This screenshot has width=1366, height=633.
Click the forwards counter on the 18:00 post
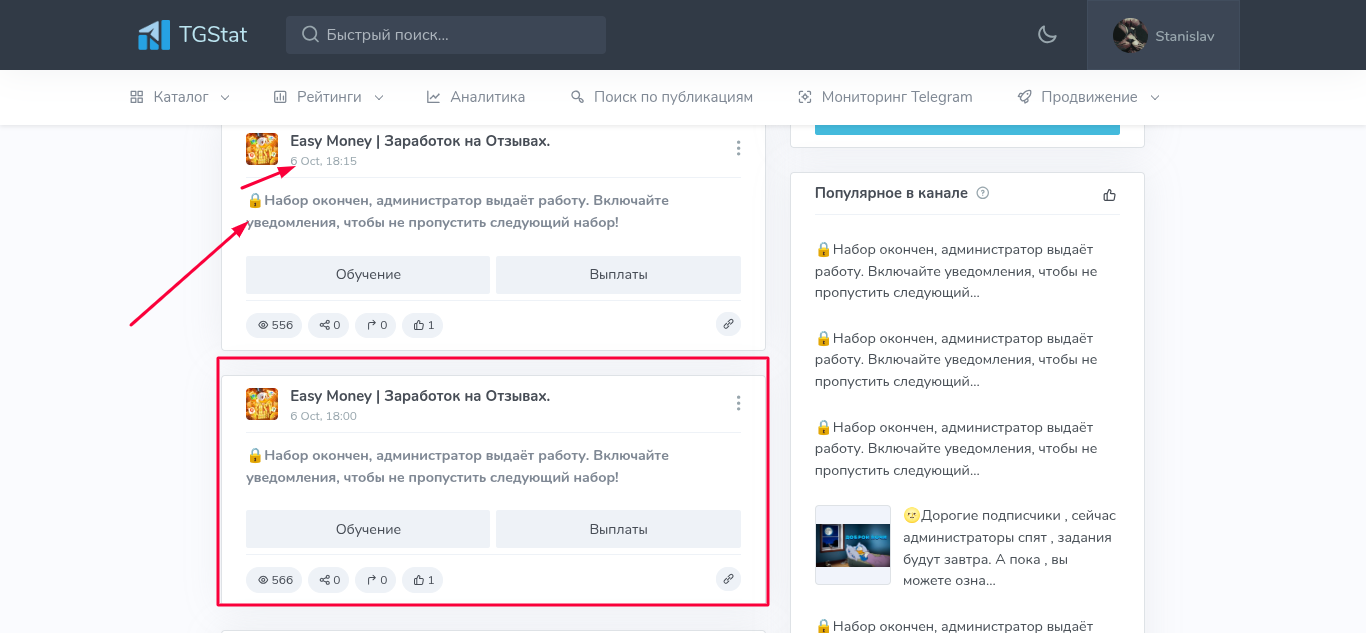[x=376, y=580]
